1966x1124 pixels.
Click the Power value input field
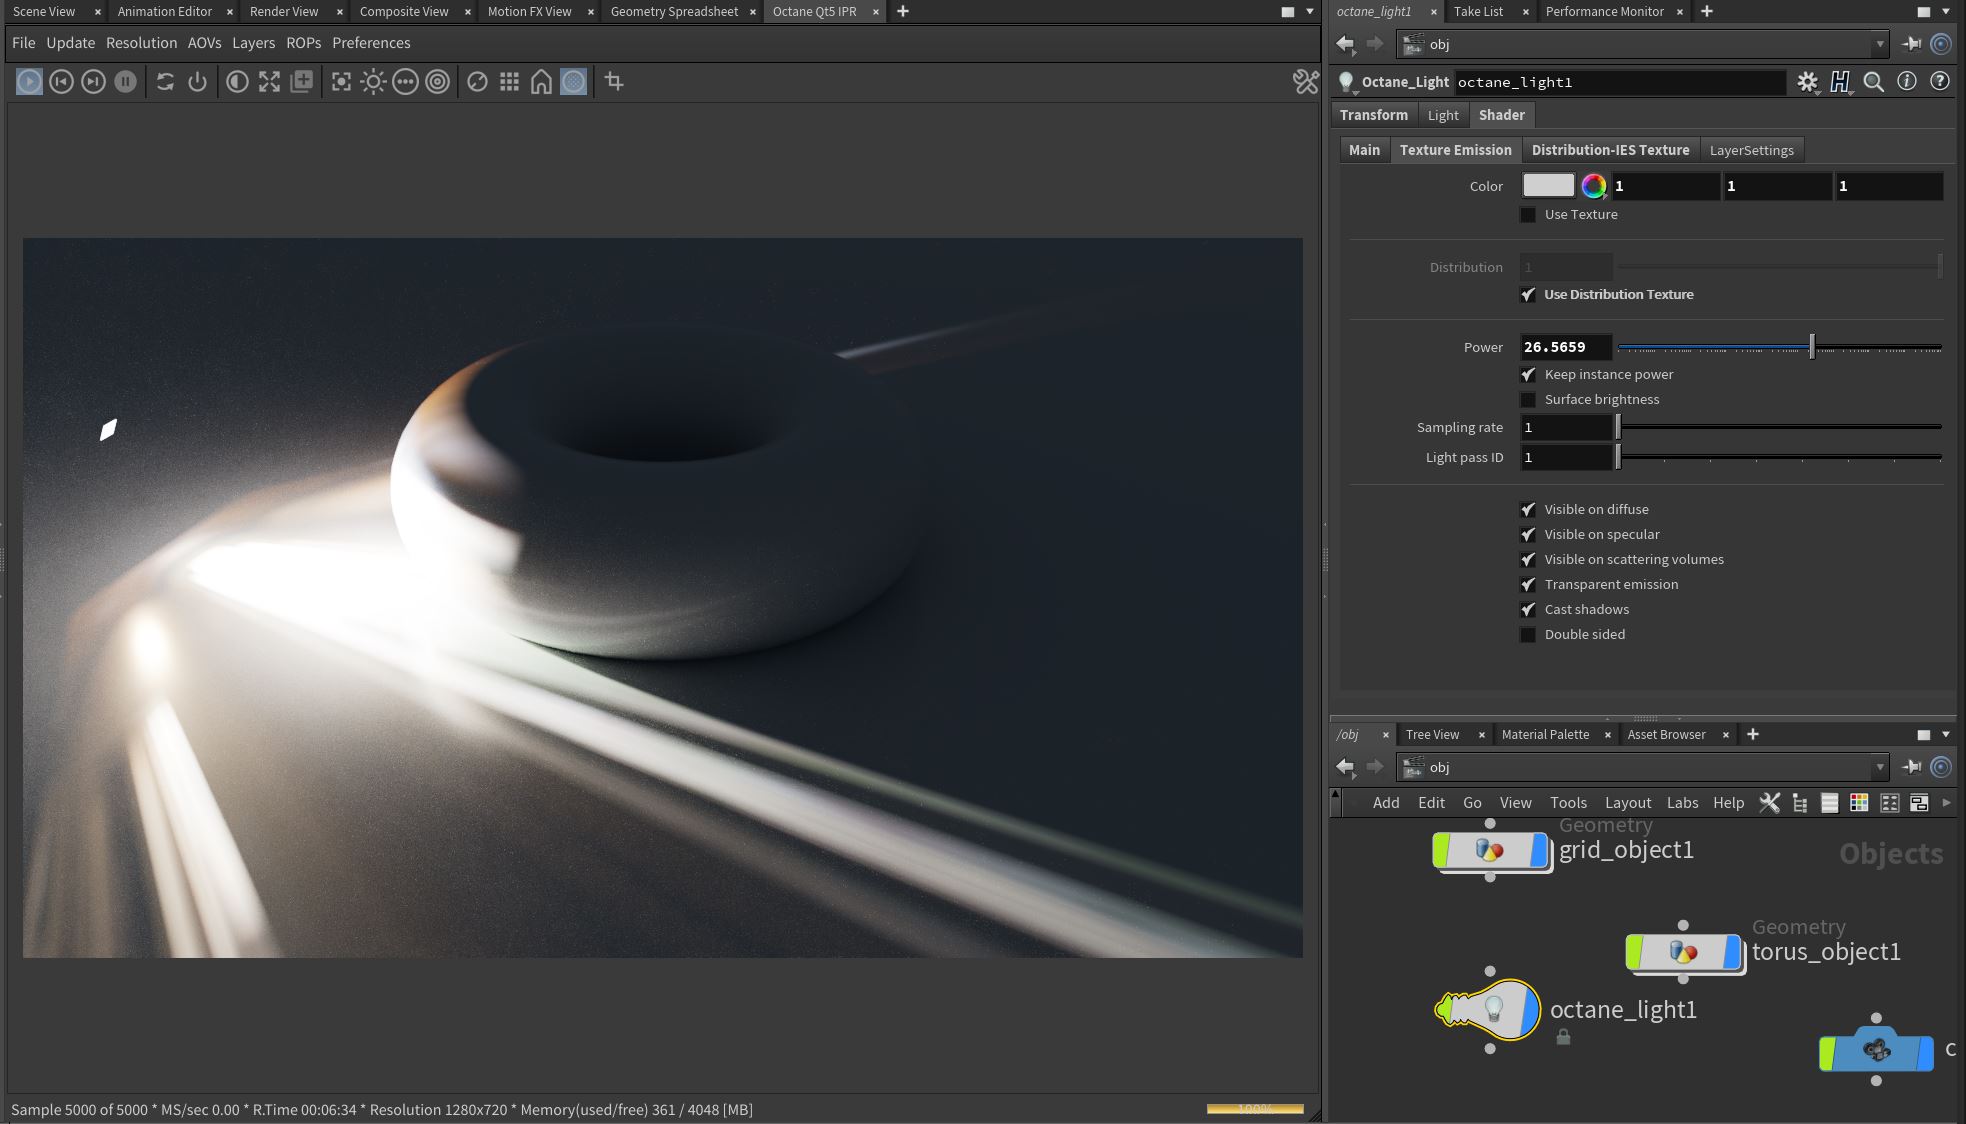point(1565,347)
